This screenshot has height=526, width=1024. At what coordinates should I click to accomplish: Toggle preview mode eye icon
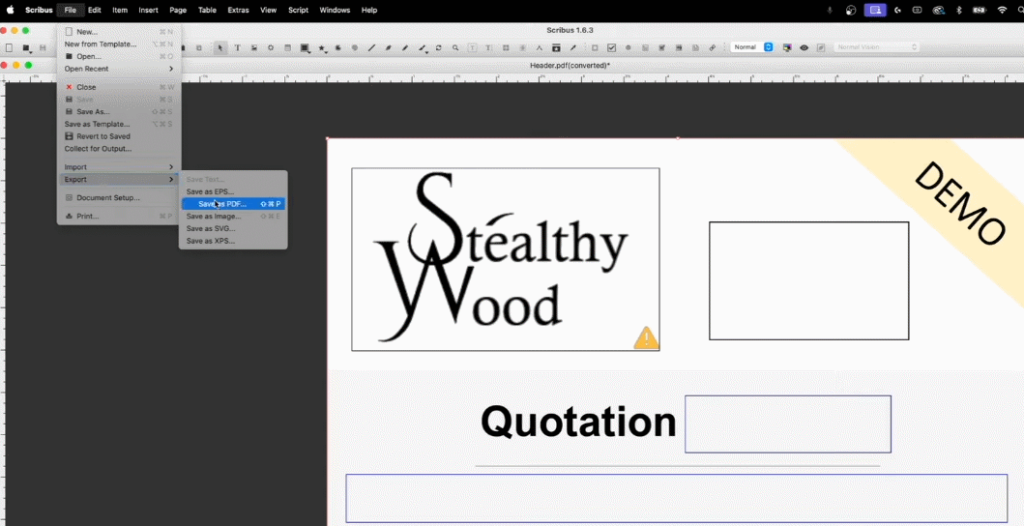pyautogui.click(x=804, y=48)
